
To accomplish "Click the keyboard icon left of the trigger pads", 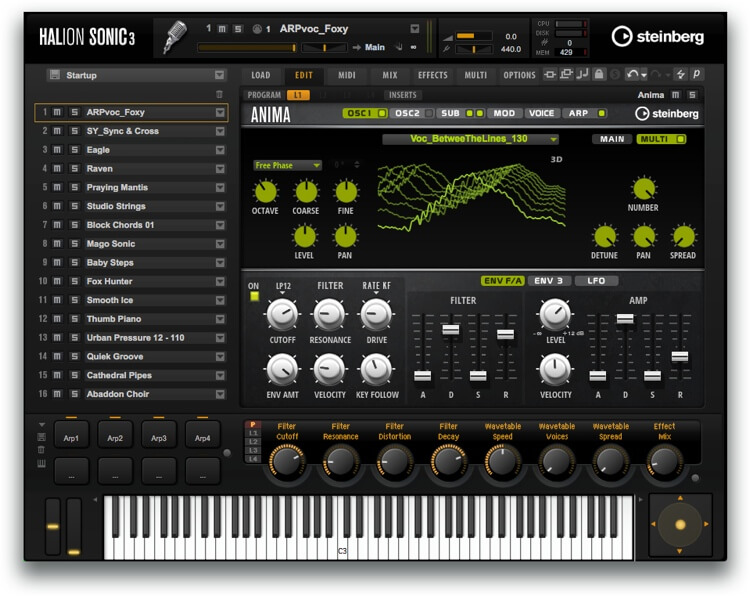I will [x=42, y=463].
